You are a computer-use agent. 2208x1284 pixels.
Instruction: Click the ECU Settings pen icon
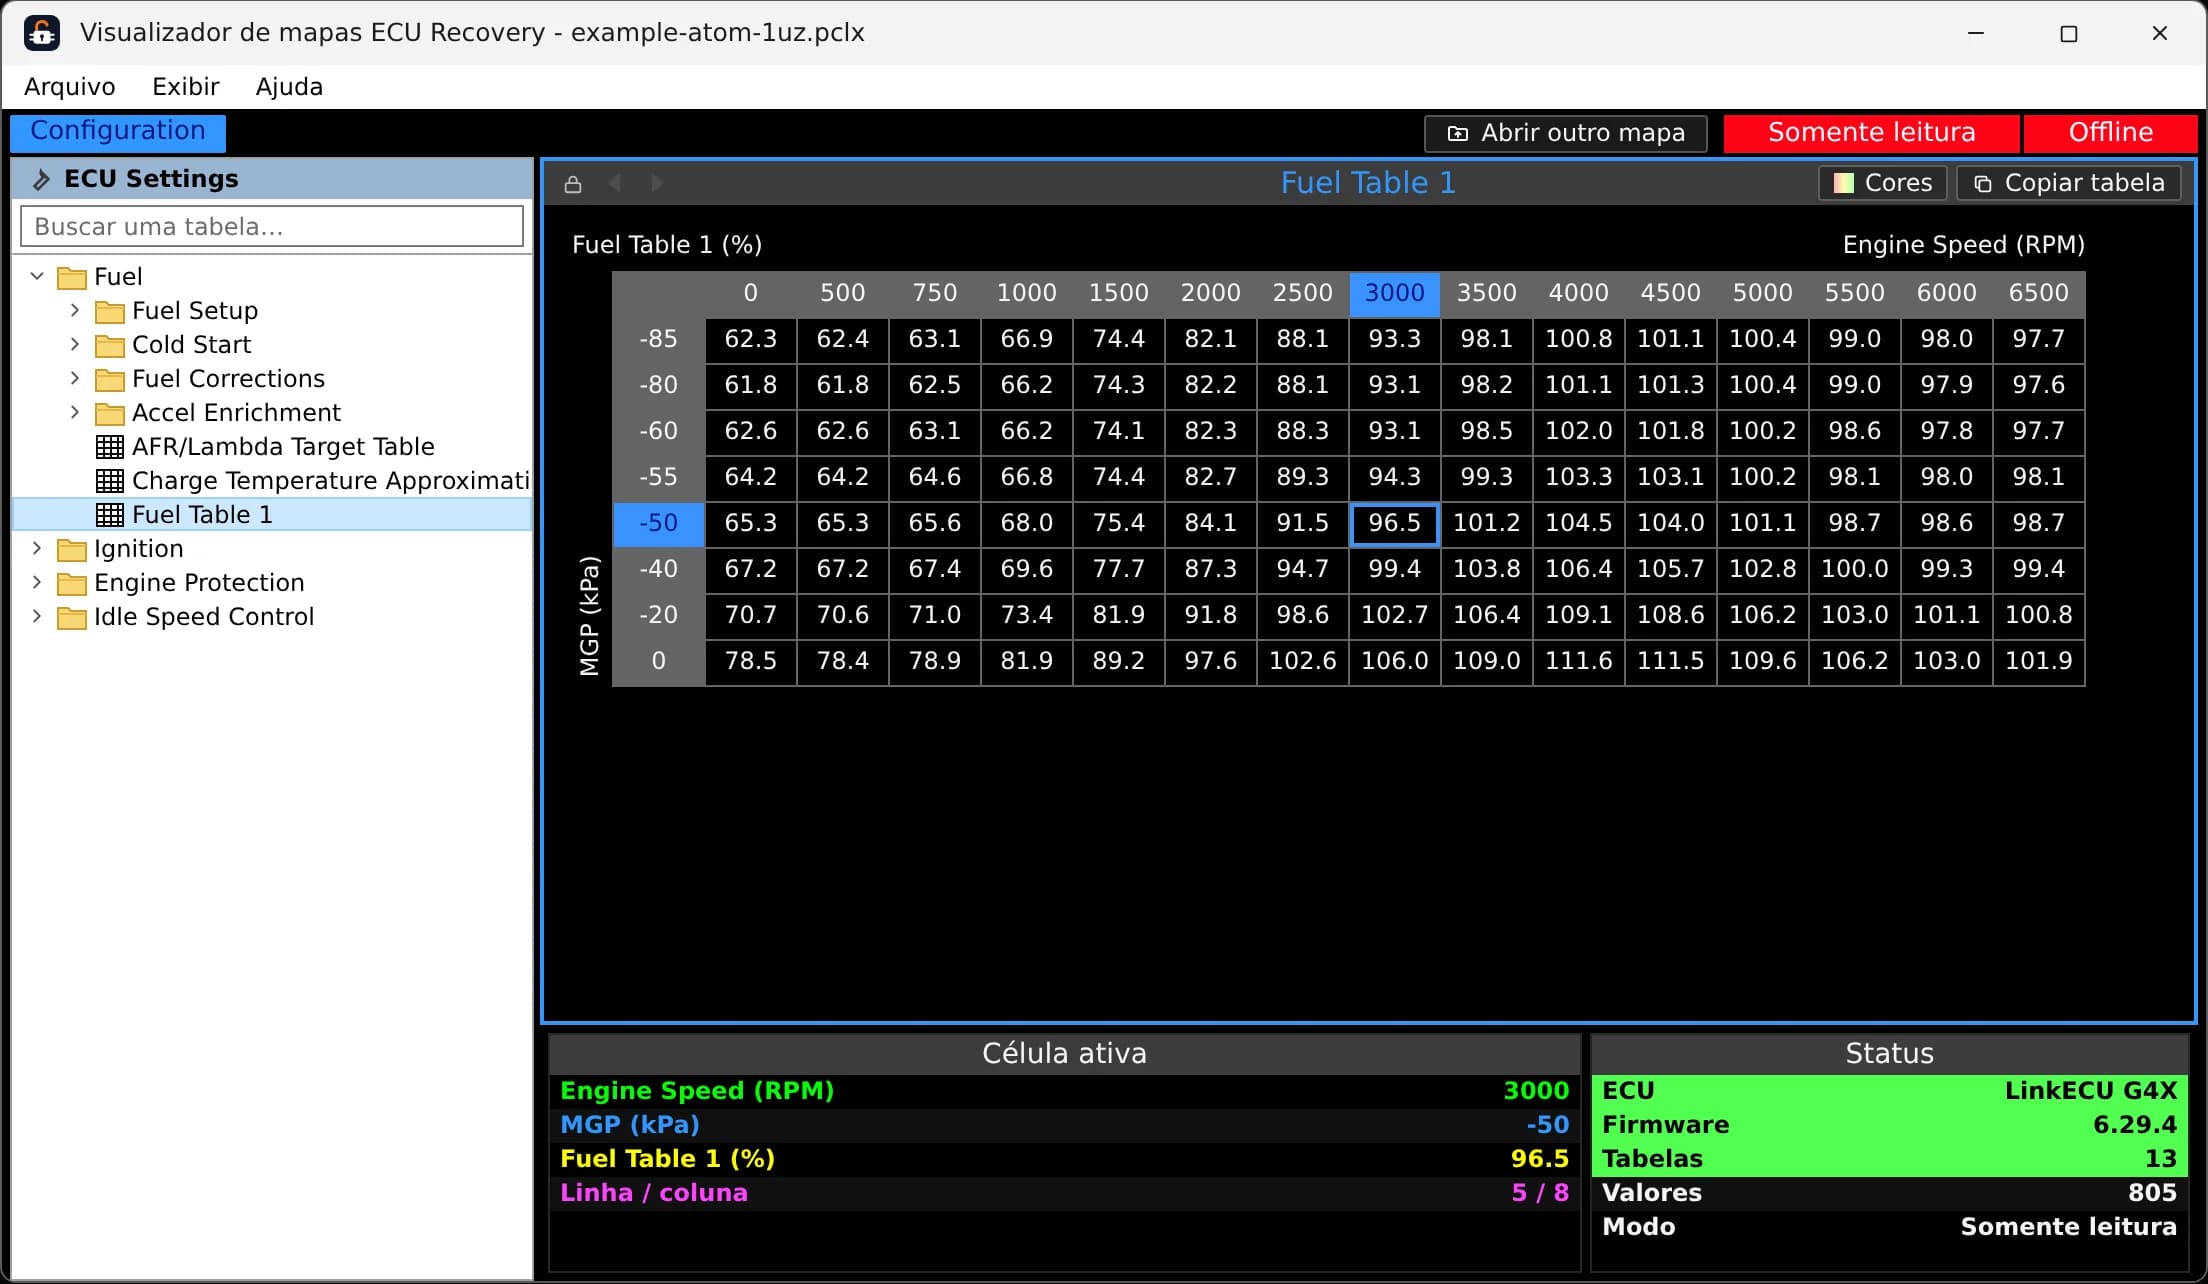42,179
